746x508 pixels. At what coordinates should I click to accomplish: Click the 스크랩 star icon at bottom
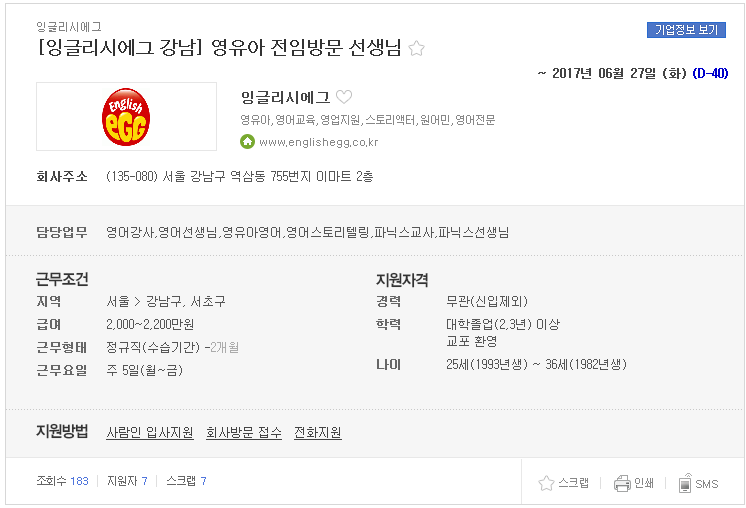pos(546,483)
